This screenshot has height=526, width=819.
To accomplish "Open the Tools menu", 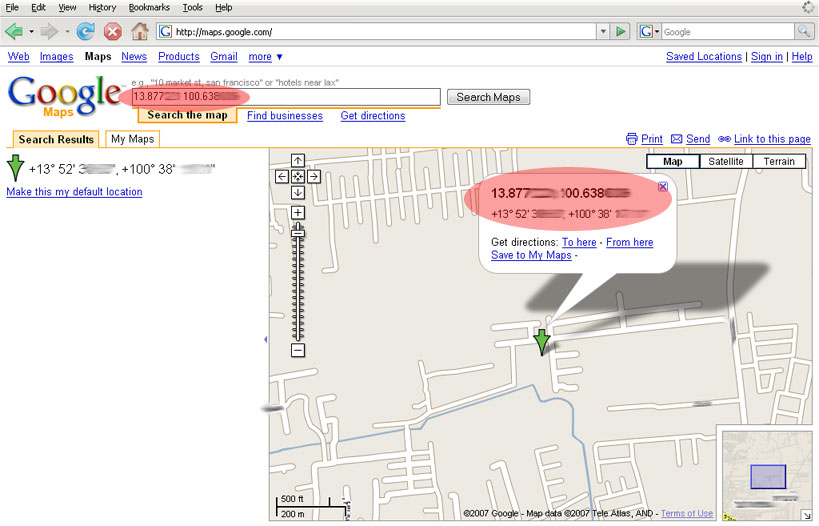I will (x=193, y=7).
